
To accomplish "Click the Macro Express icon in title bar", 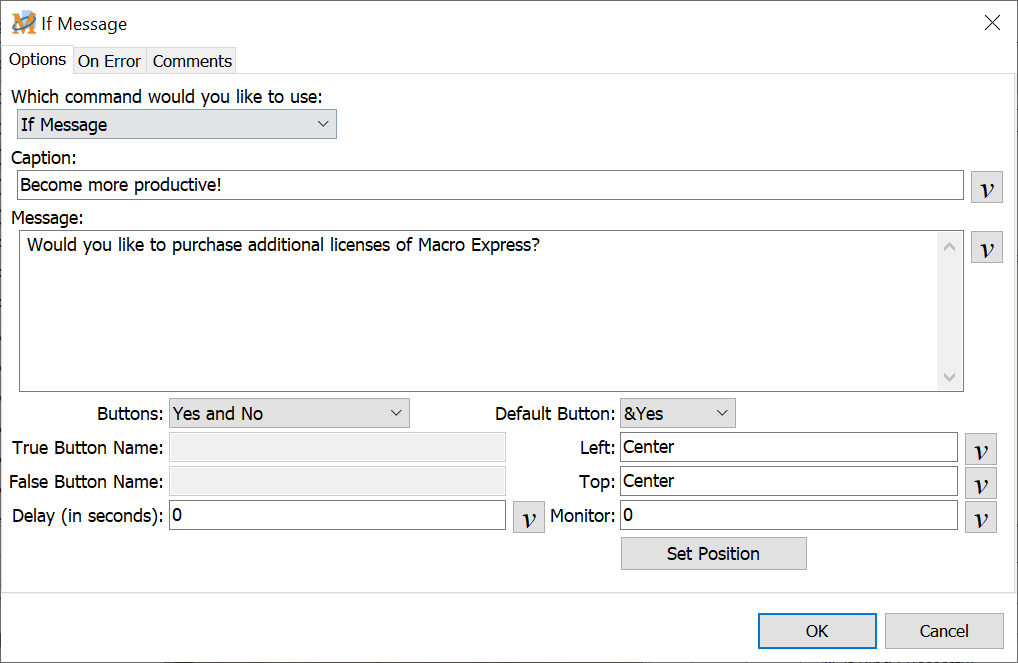I will (23, 23).
